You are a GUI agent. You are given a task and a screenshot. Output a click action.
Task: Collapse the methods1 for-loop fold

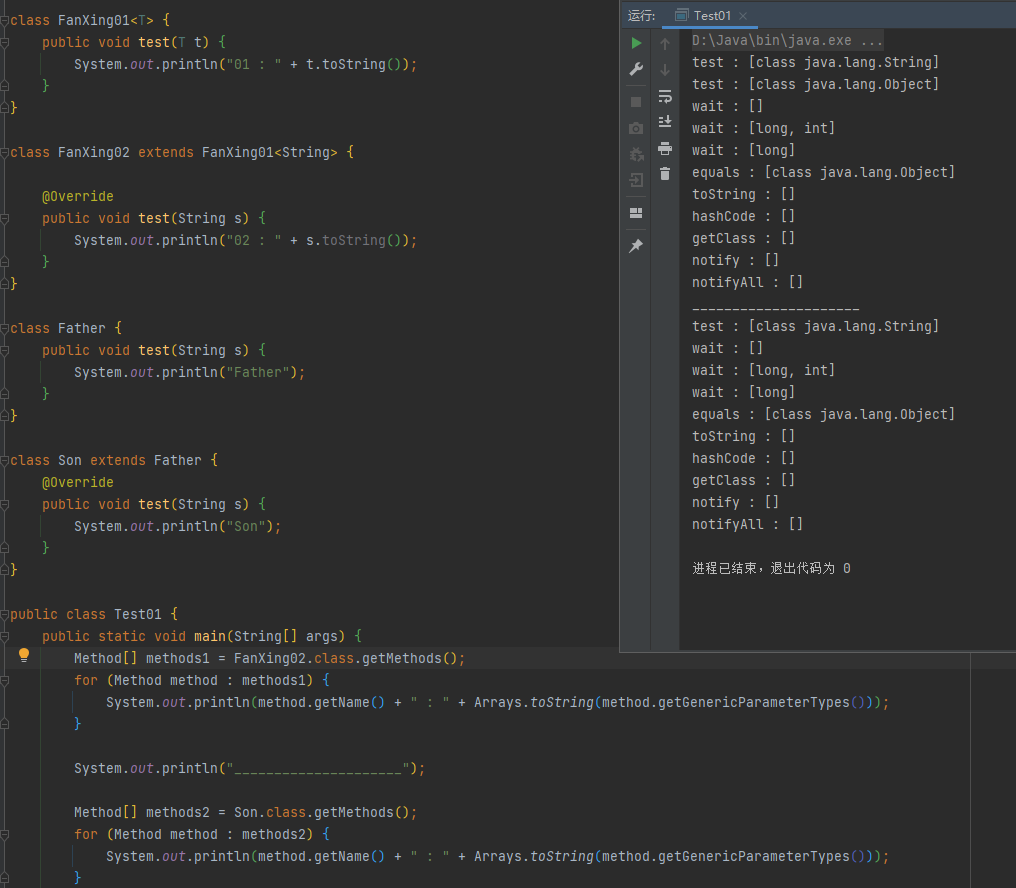point(5,681)
